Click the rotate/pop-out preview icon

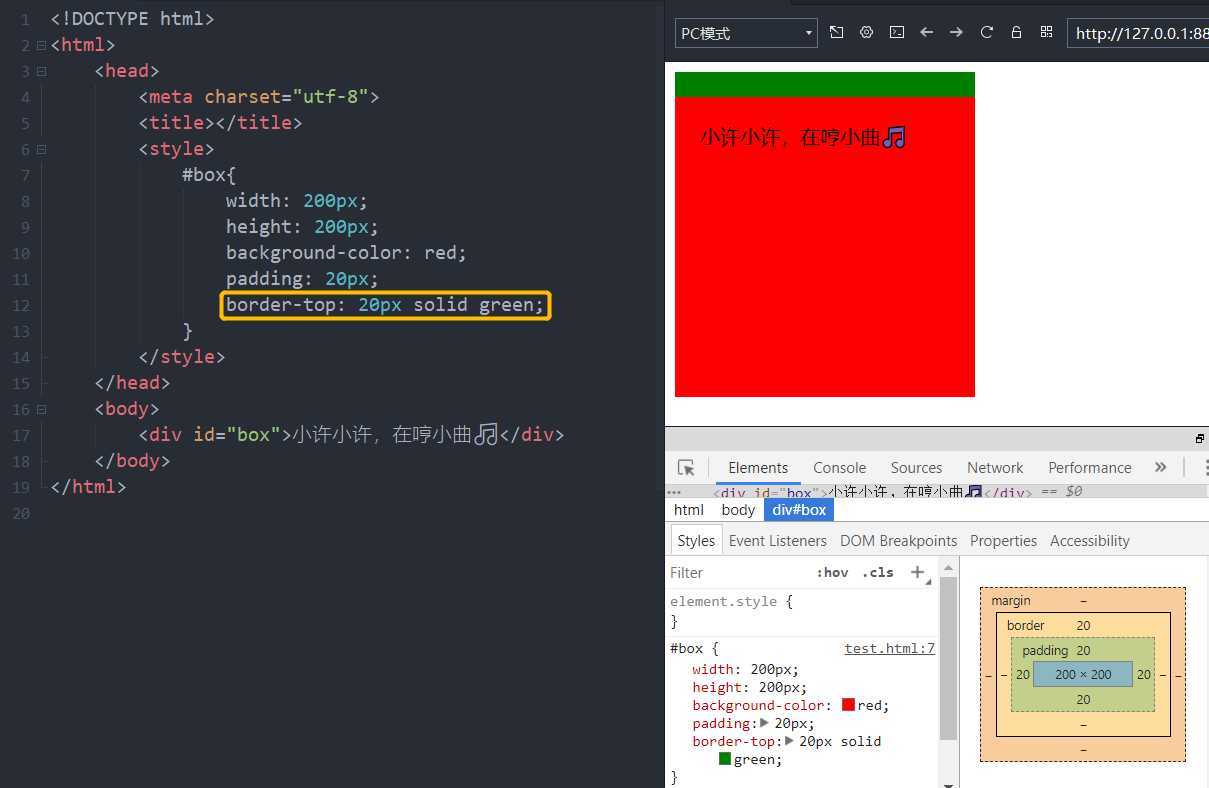click(x=837, y=32)
